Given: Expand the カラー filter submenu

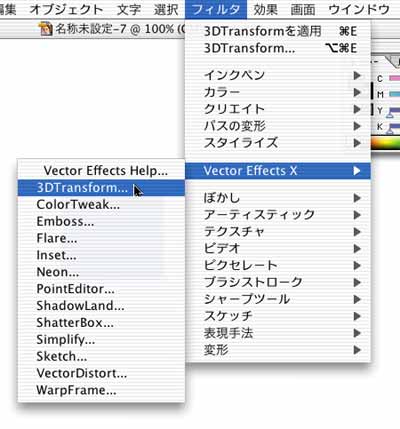Looking at the screenshot, I should click(278, 92).
